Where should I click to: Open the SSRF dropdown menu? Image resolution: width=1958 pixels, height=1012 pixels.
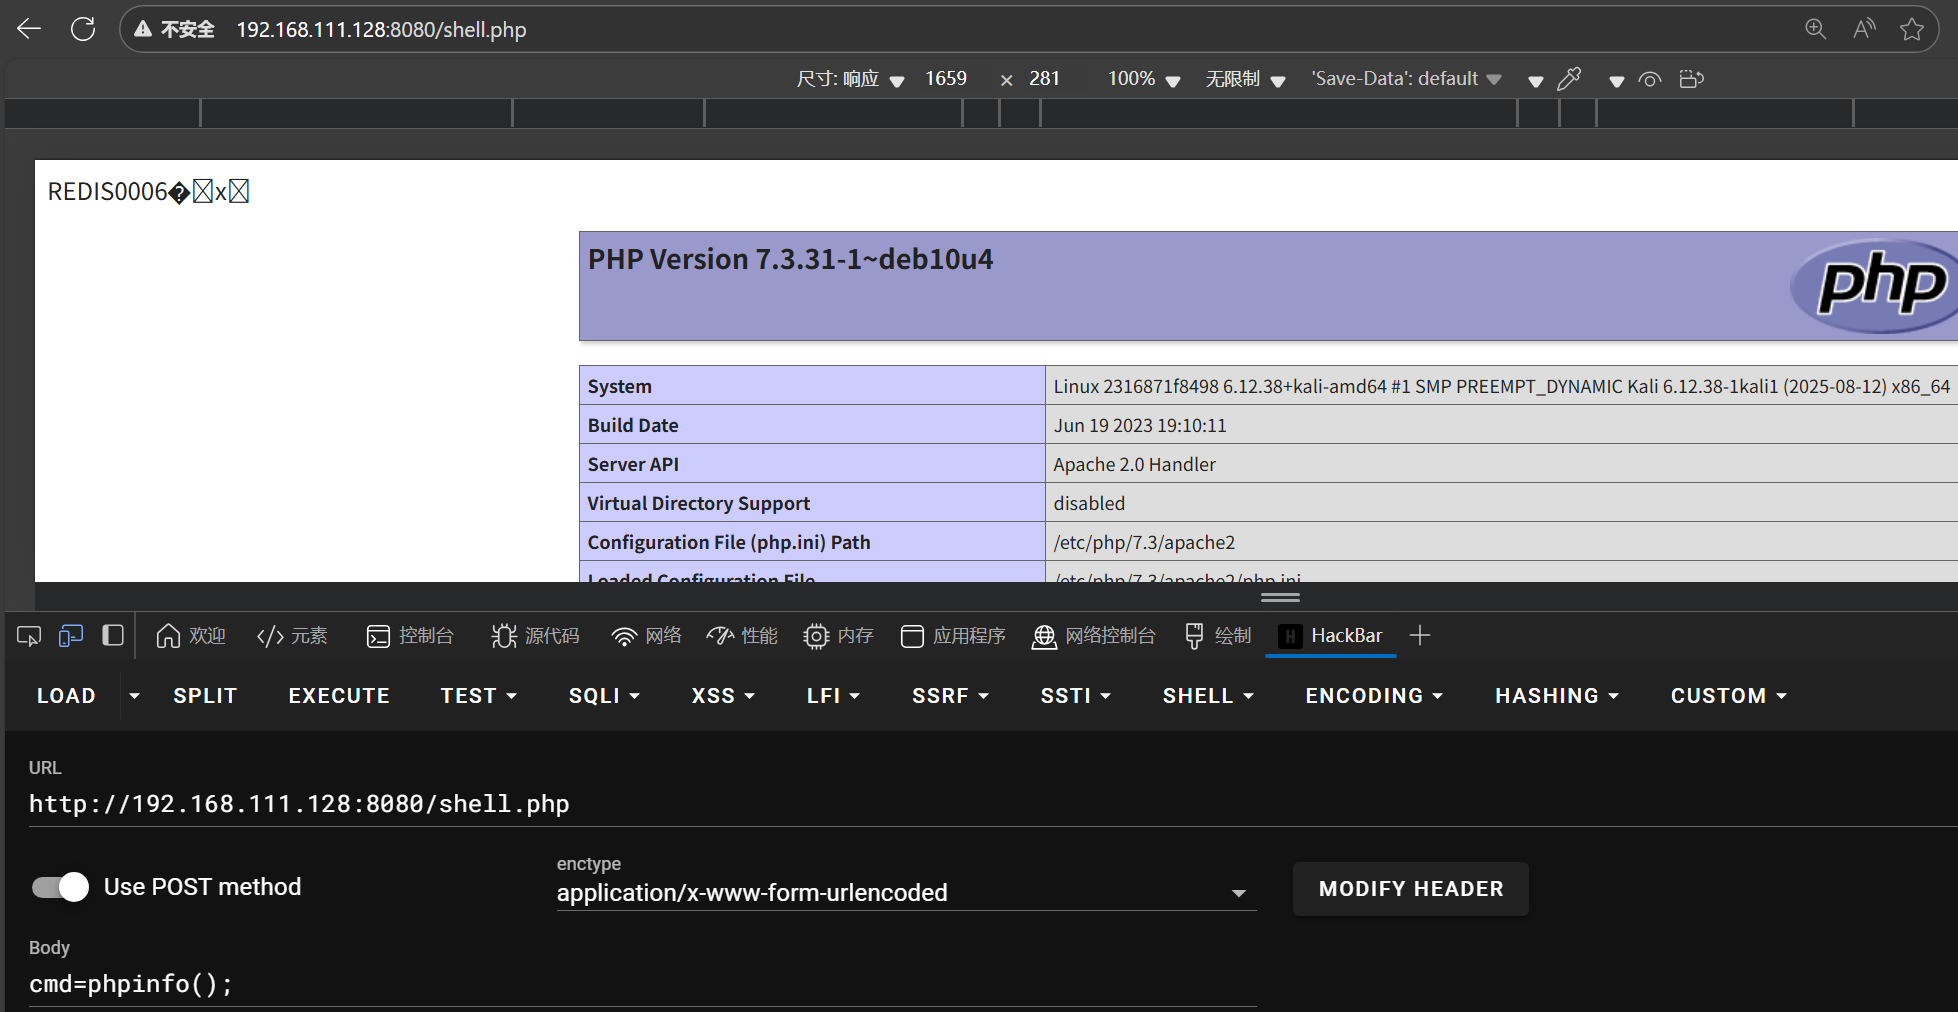(x=950, y=696)
